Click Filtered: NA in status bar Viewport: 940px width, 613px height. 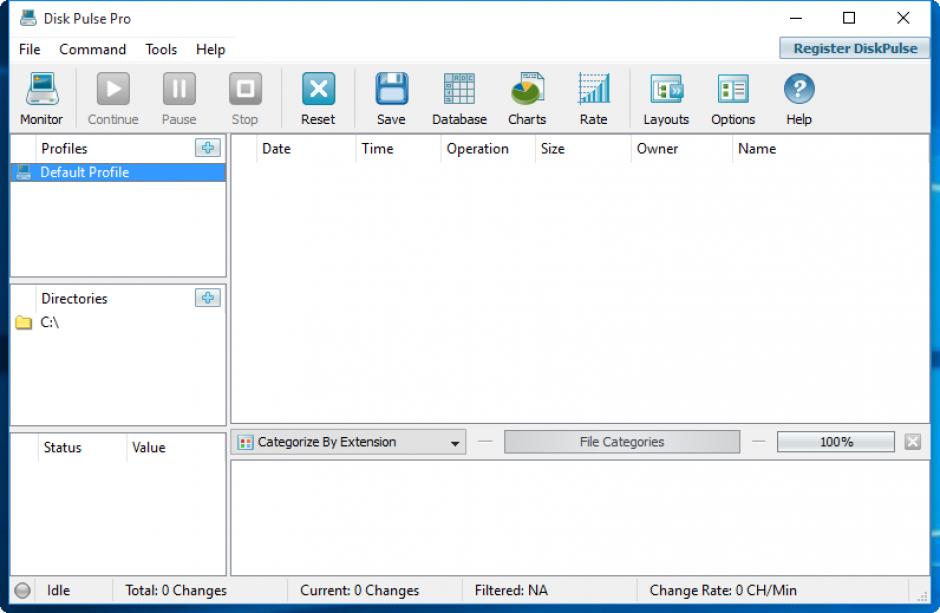coord(511,591)
